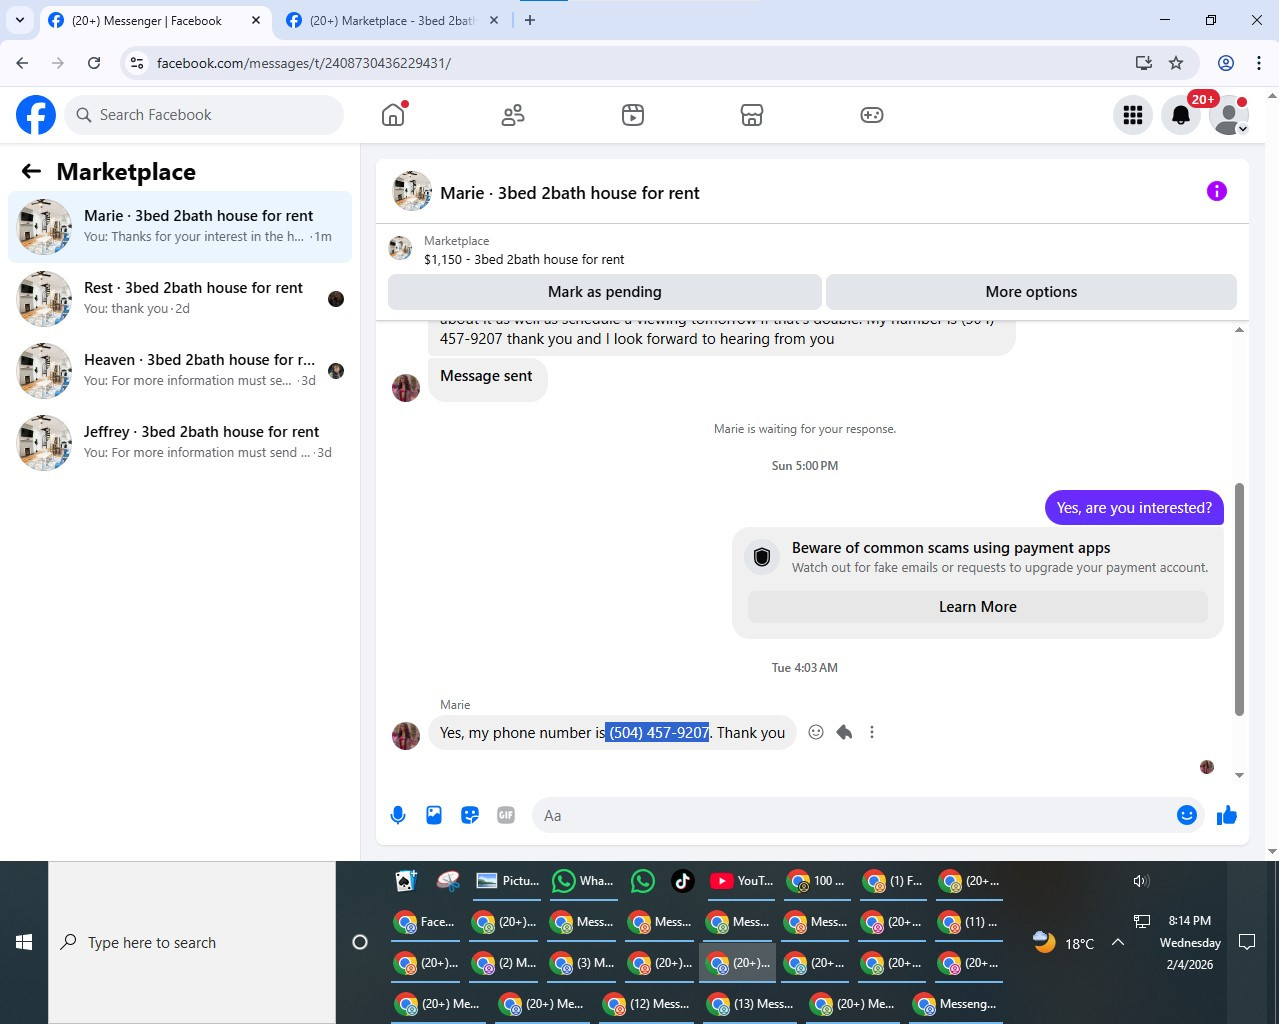Open a new browser tab
This screenshot has height=1024, width=1279.
(x=530, y=20)
